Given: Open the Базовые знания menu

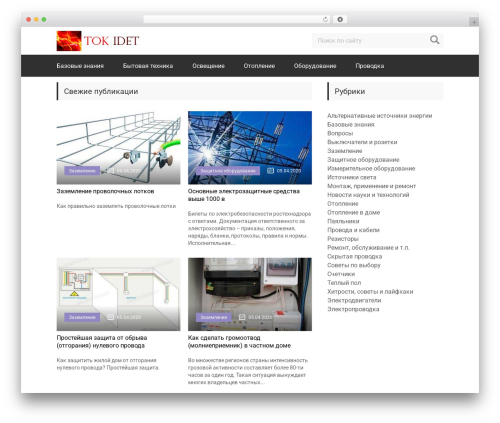Looking at the screenshot, I should click(x=80, y=66).
